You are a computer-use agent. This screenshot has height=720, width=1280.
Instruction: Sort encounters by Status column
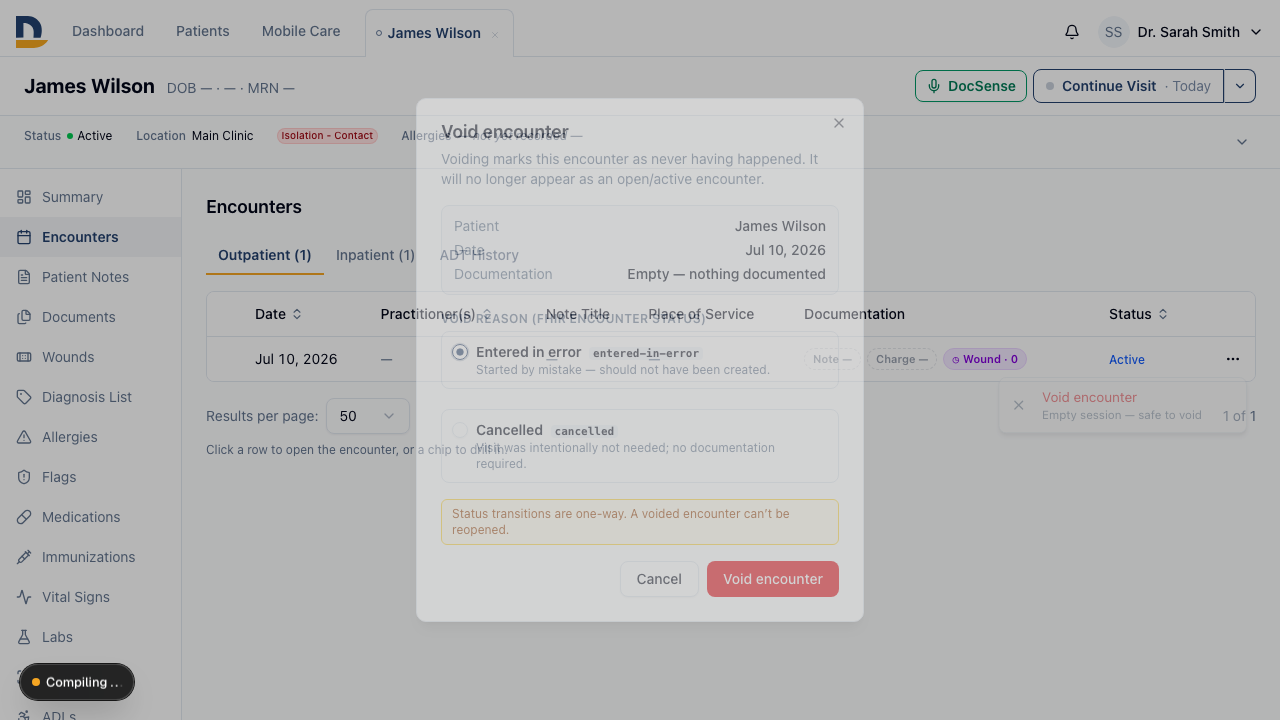coord(1138,314)
